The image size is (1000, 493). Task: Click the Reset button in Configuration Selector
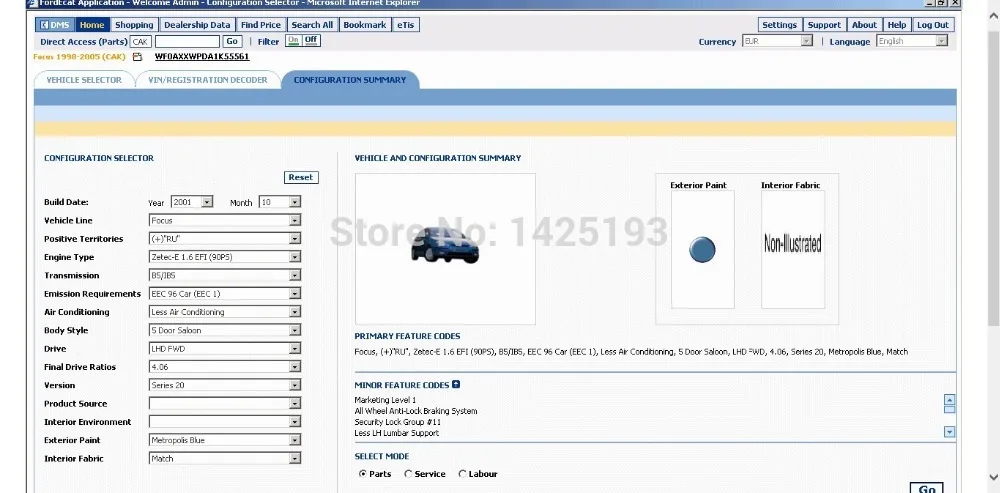[301, 177]
